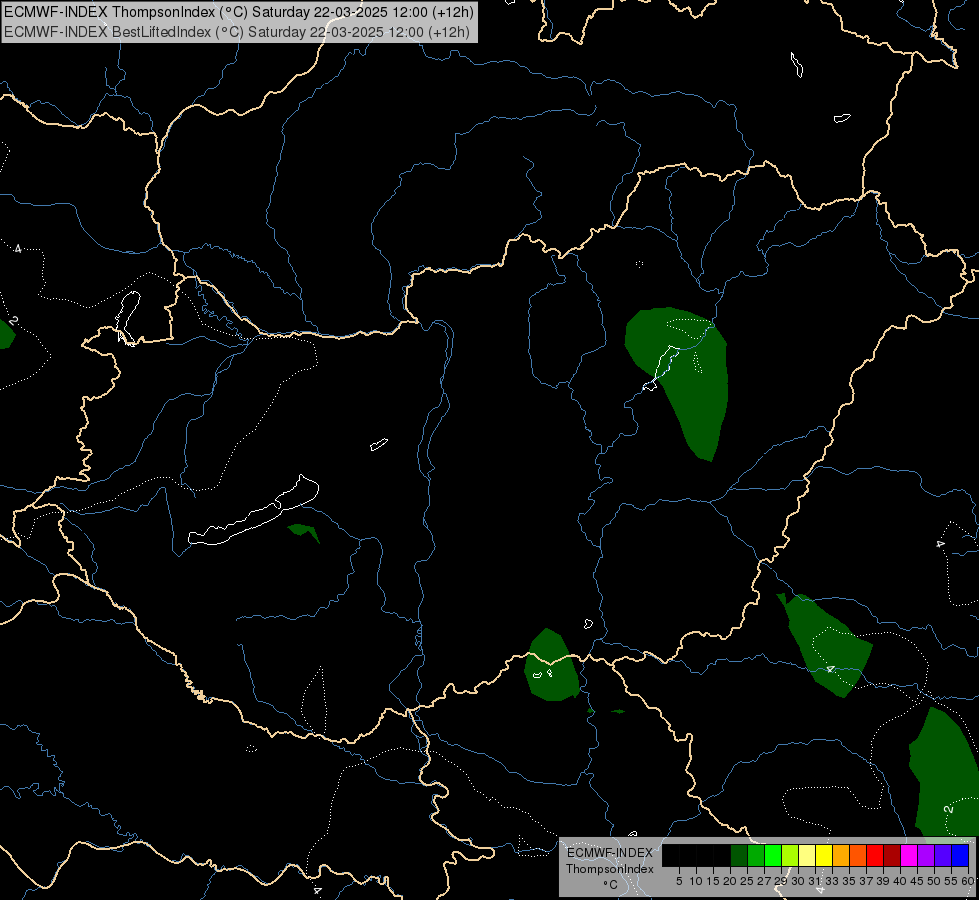Click the long white-outlined lake
Screen dimensions: 979x900
coord(253,510)
